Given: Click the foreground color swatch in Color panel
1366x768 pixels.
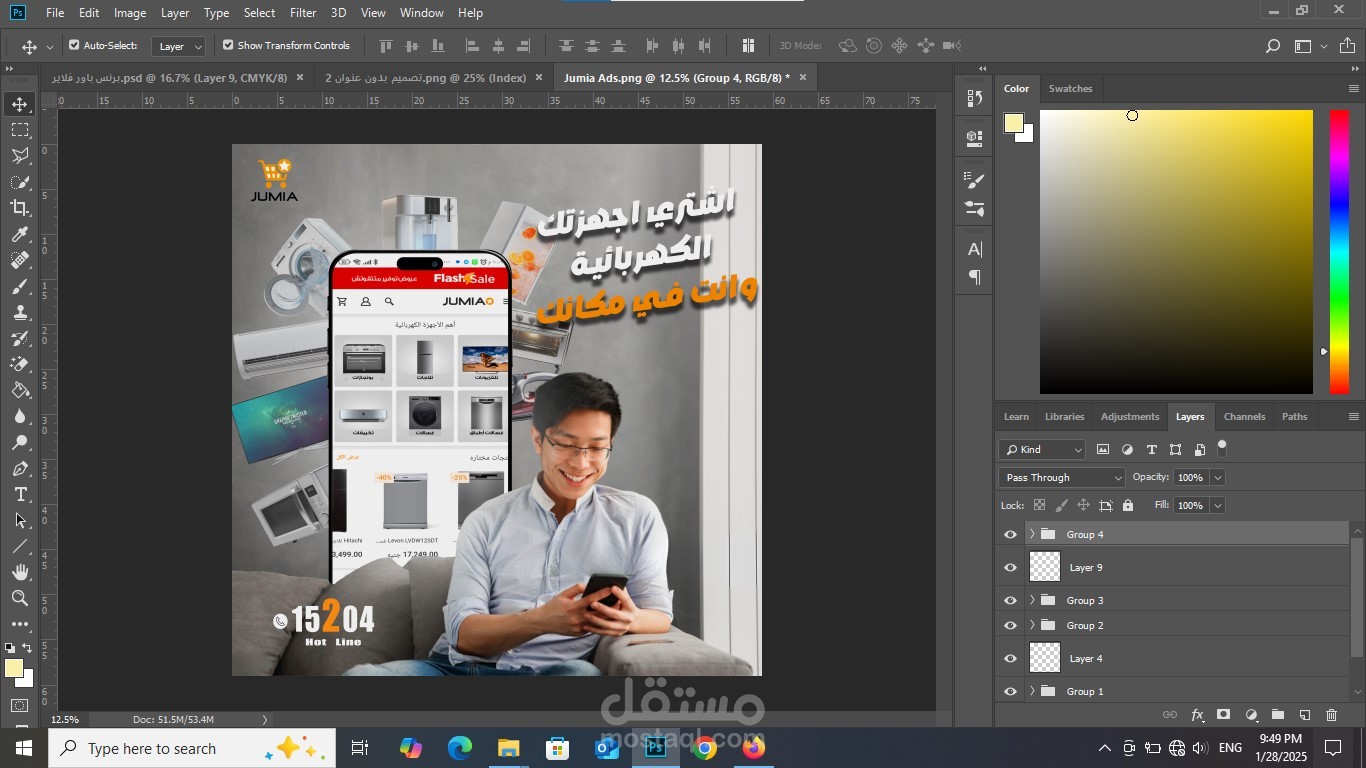Looking at the screenshot, I should [1014, 123].
